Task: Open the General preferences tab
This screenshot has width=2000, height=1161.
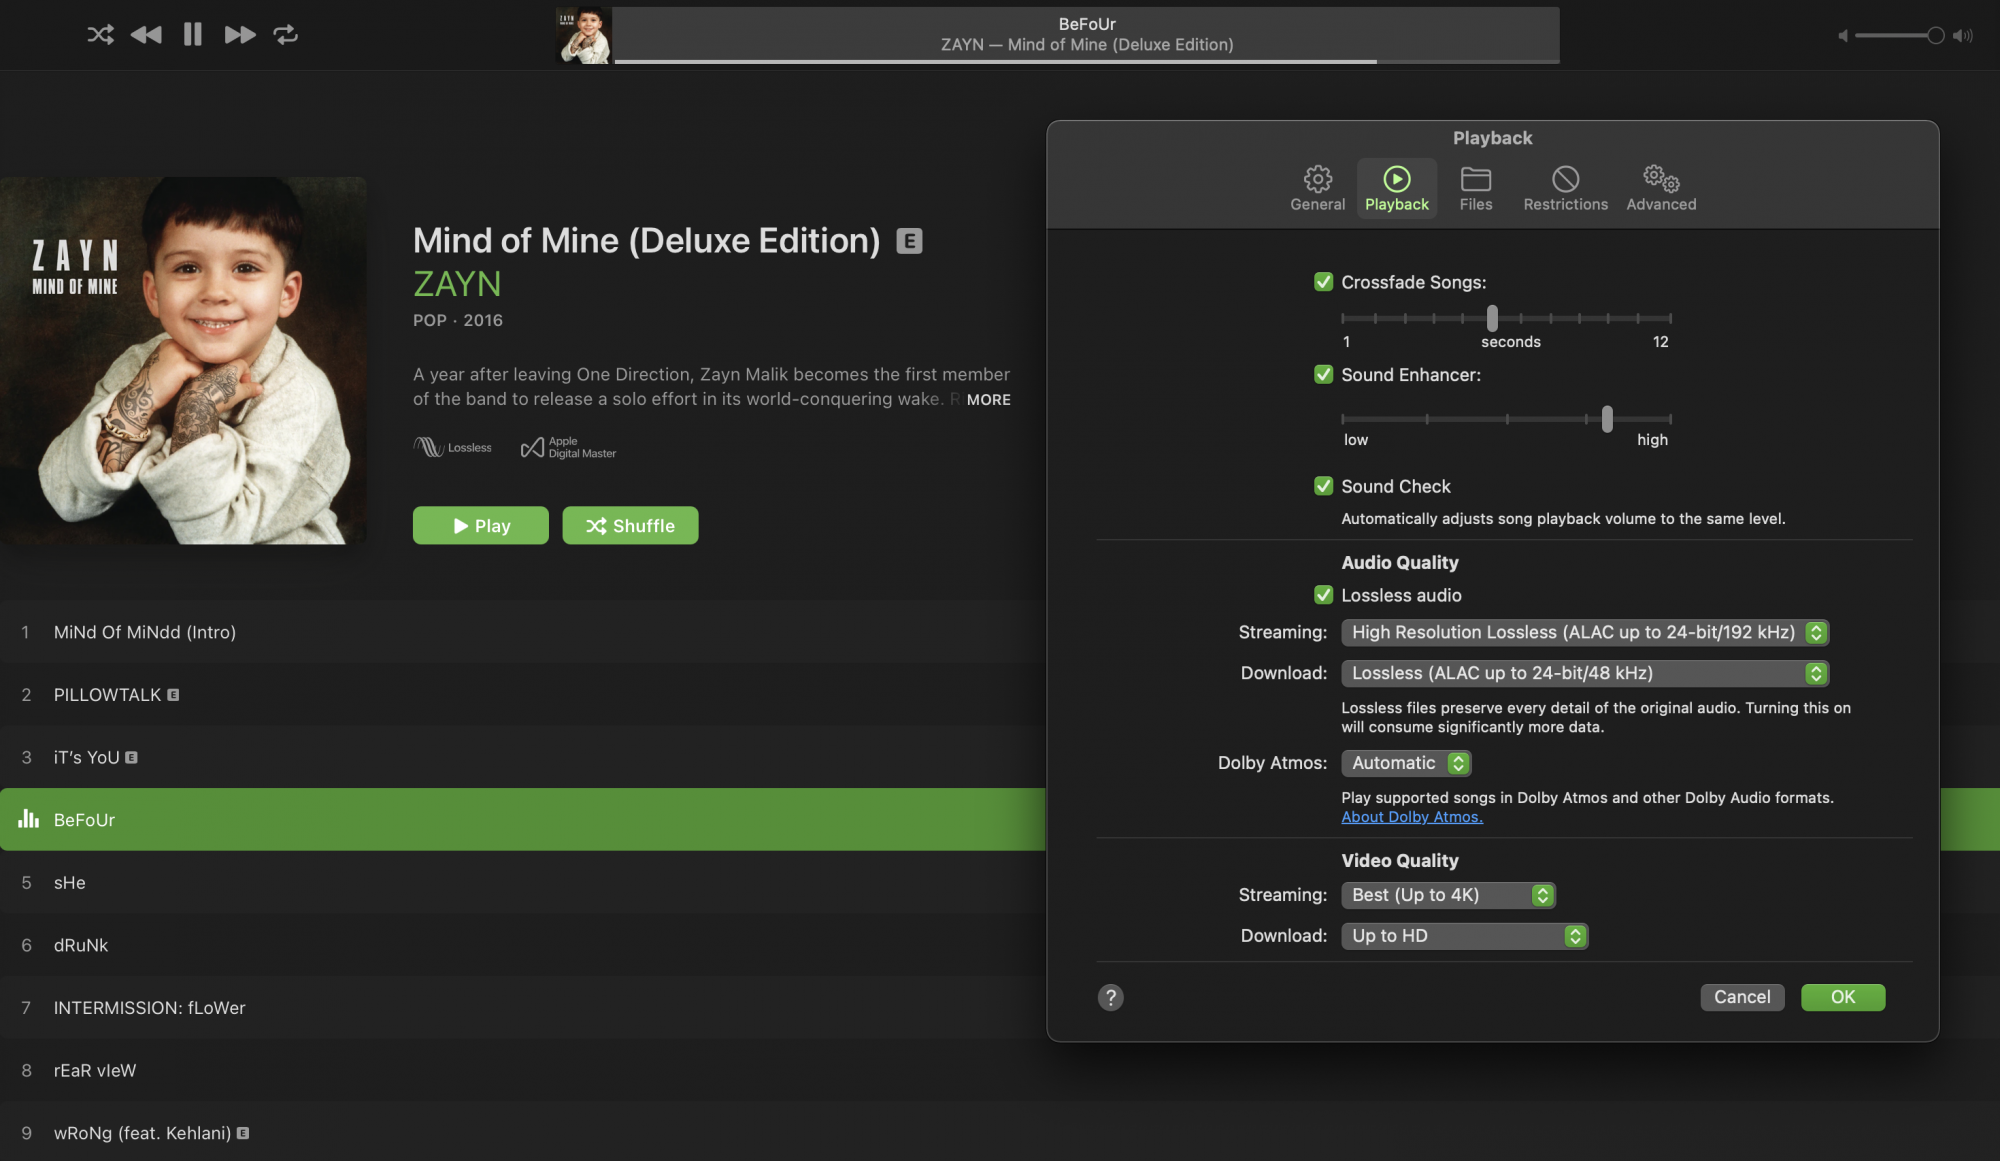Action: [1318, 188]
